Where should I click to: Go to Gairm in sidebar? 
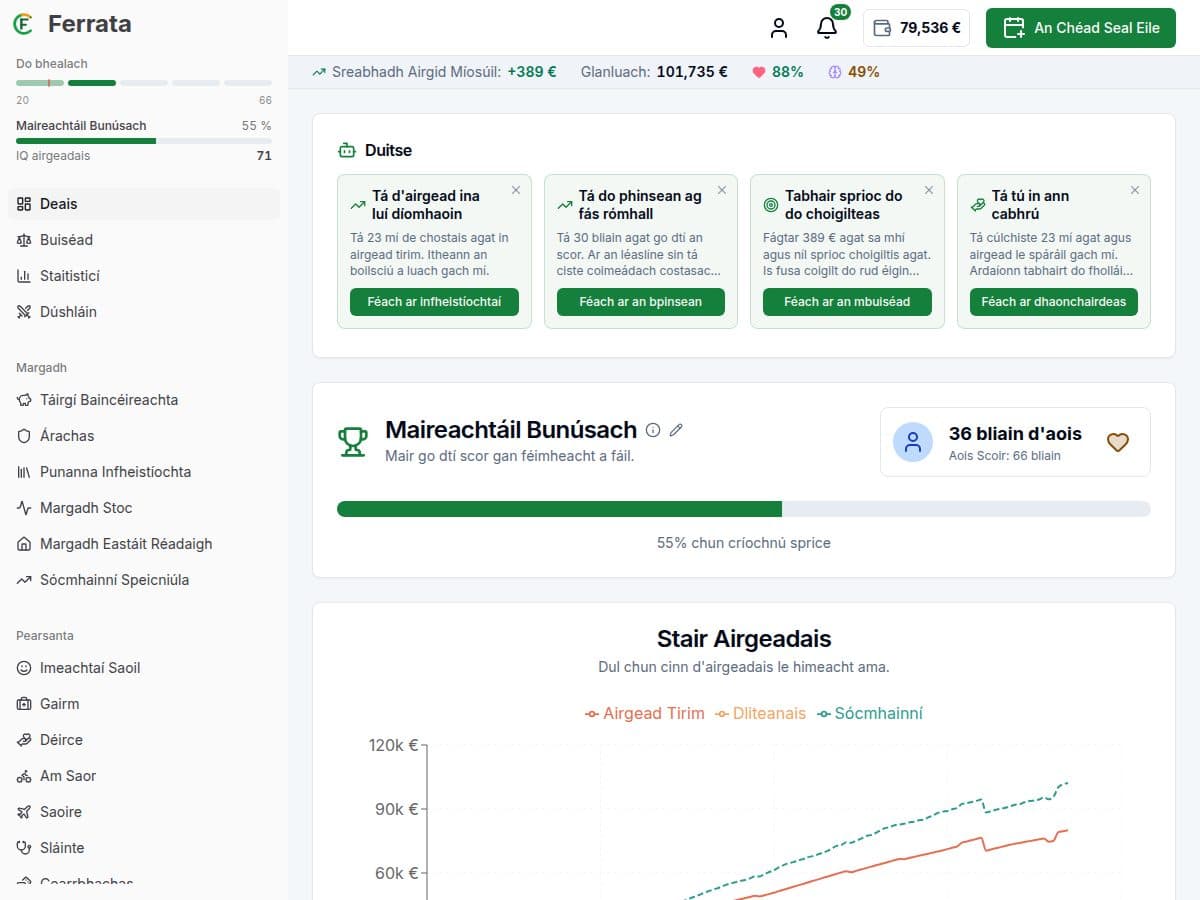pyautogui.click(x=144, y=704)
